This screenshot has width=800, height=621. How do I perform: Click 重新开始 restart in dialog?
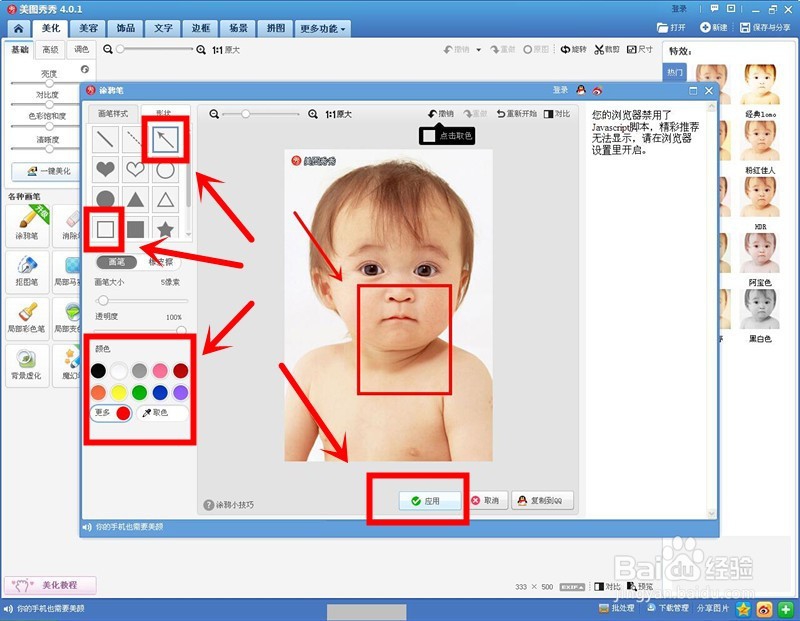[x=516, y=114]
